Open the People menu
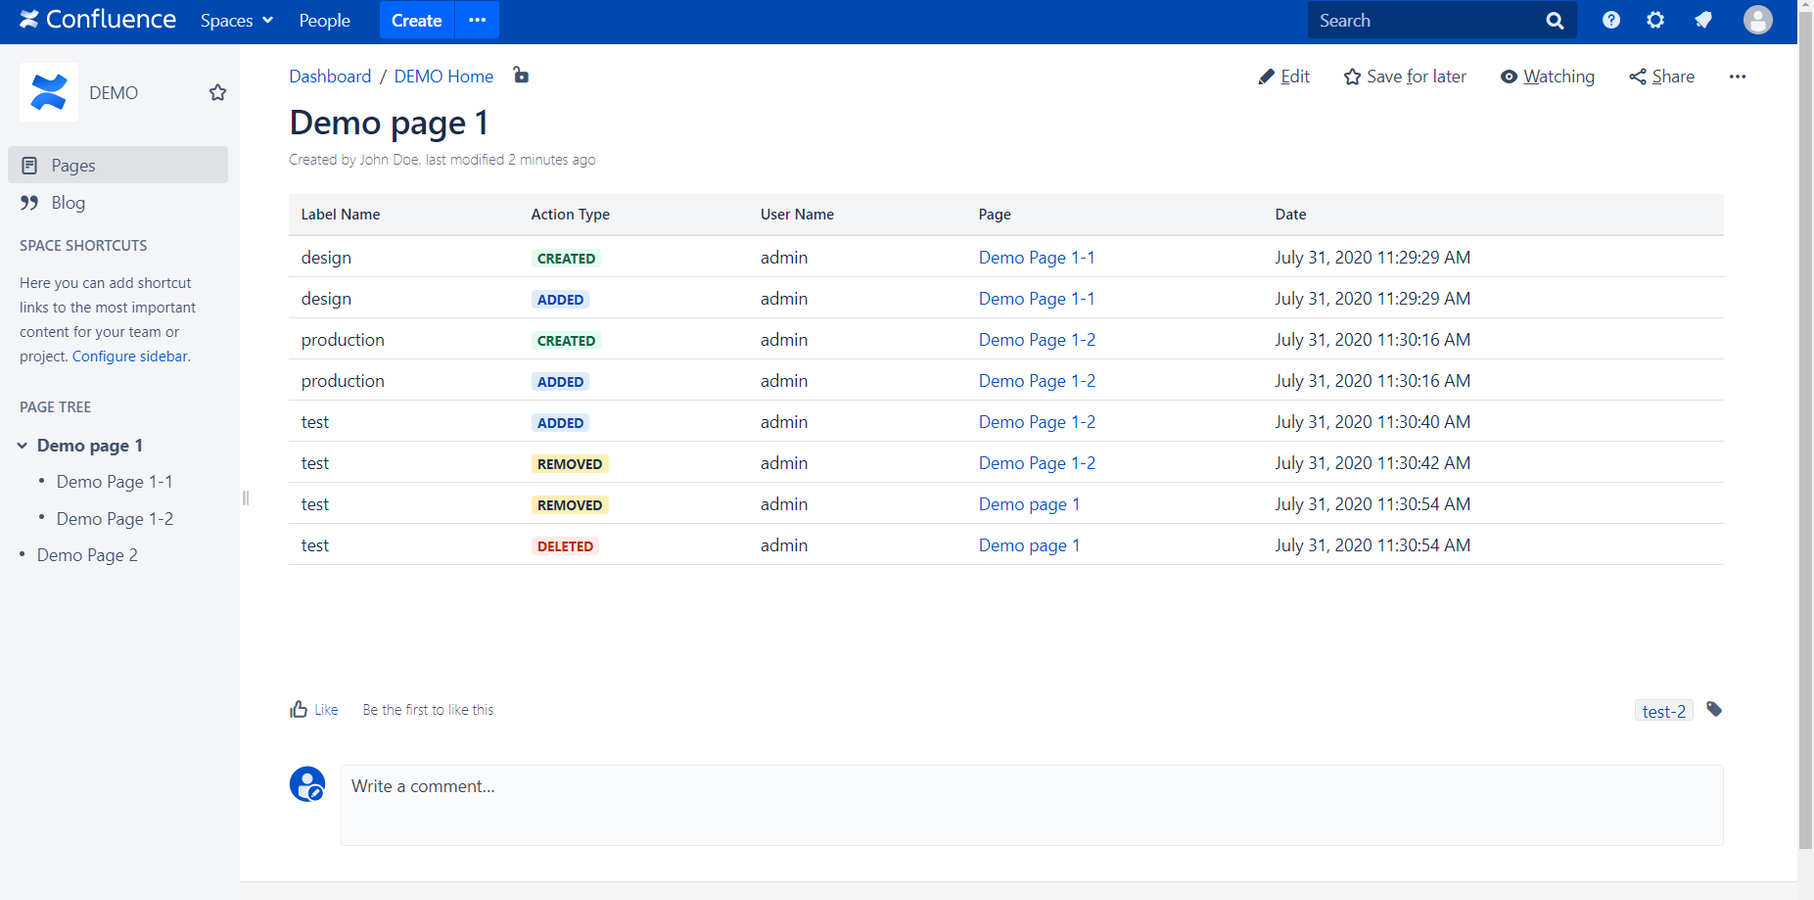 [325, 20]
